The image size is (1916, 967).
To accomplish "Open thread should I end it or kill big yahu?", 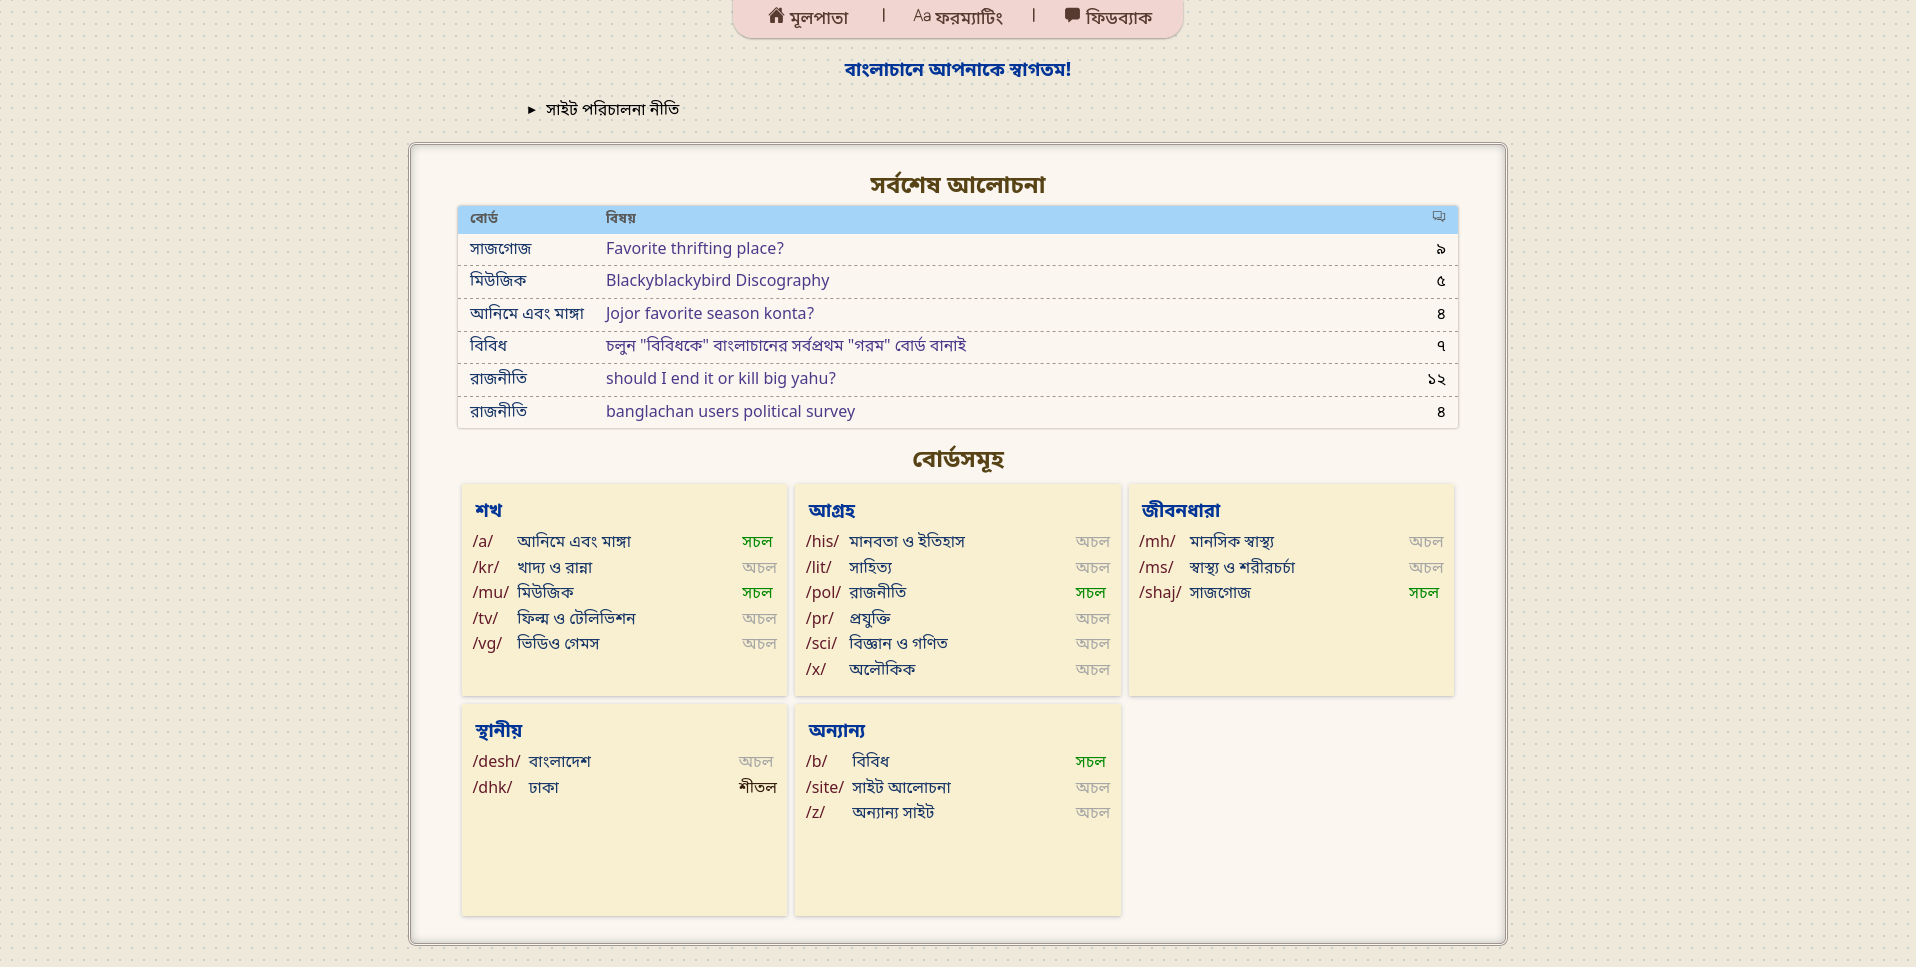I will tap(721, 379).
